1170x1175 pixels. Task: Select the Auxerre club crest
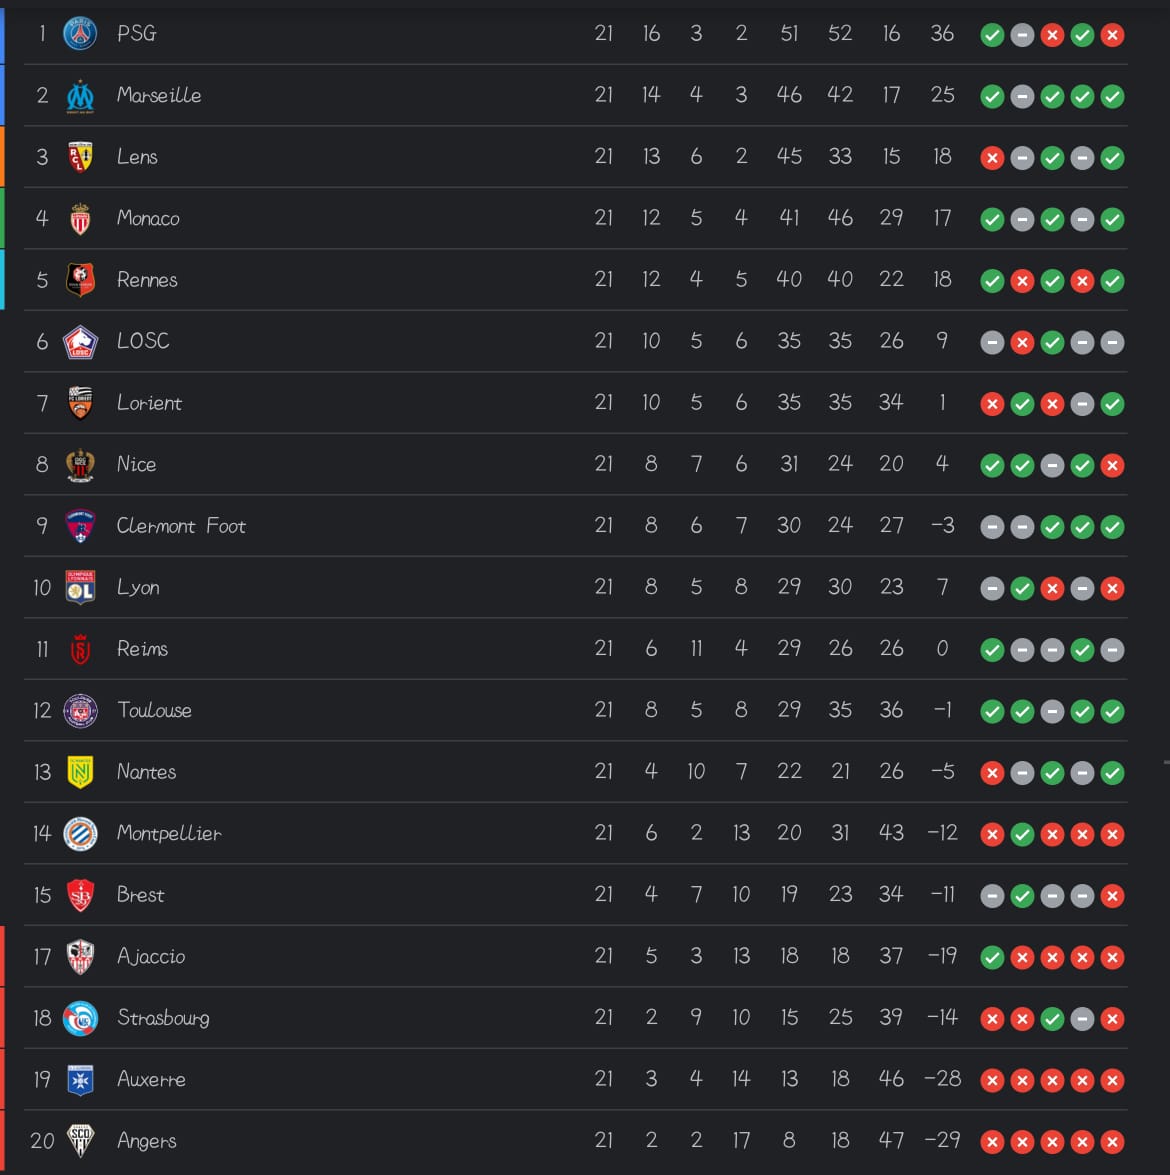click(x=80, y=1080)
